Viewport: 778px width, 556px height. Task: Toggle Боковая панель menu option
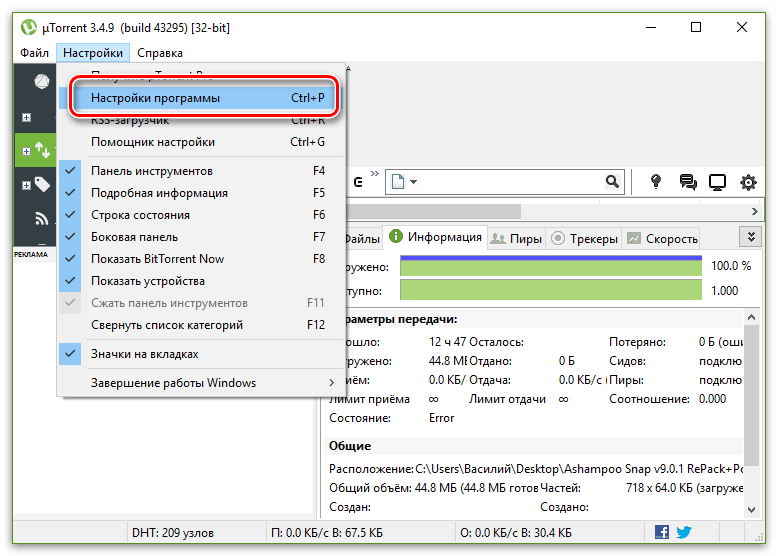tap(201, 237)
